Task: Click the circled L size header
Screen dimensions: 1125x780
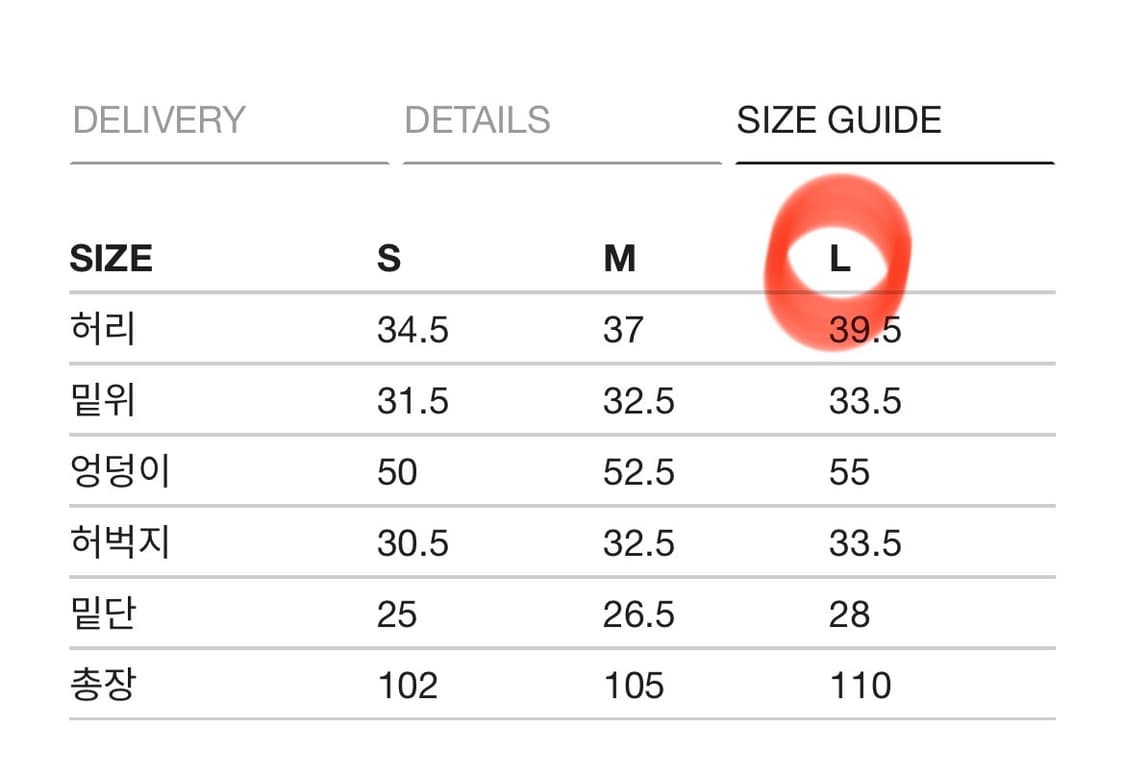Action: (x=840, y=260)
